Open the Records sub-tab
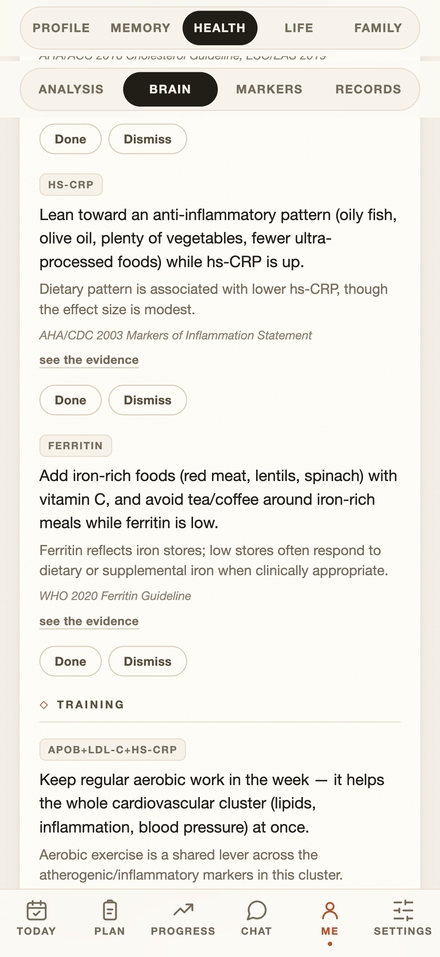 (368, 89)
